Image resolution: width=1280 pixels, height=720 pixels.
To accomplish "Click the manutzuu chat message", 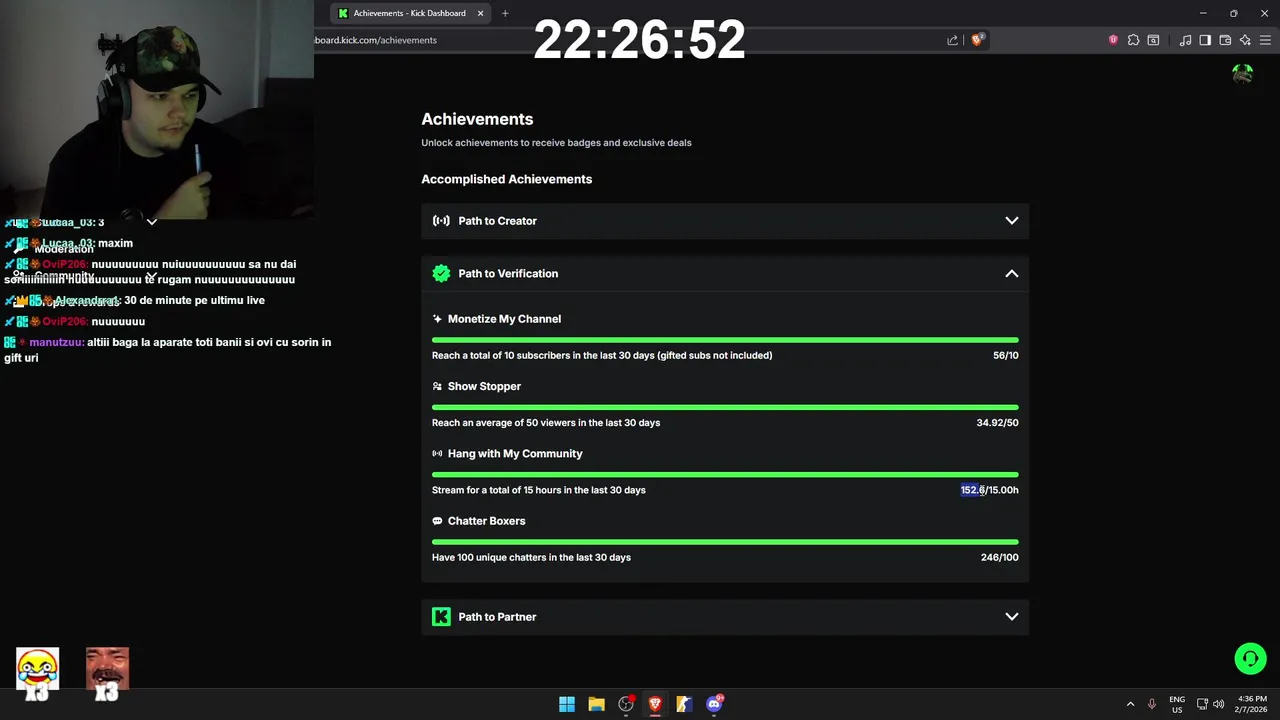I will 168,350.
